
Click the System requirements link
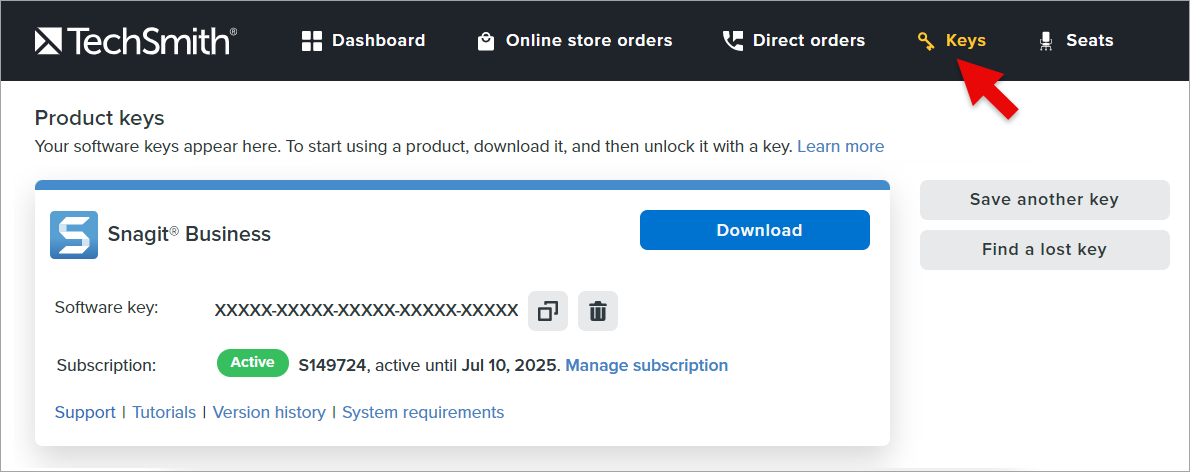[423, 412]
